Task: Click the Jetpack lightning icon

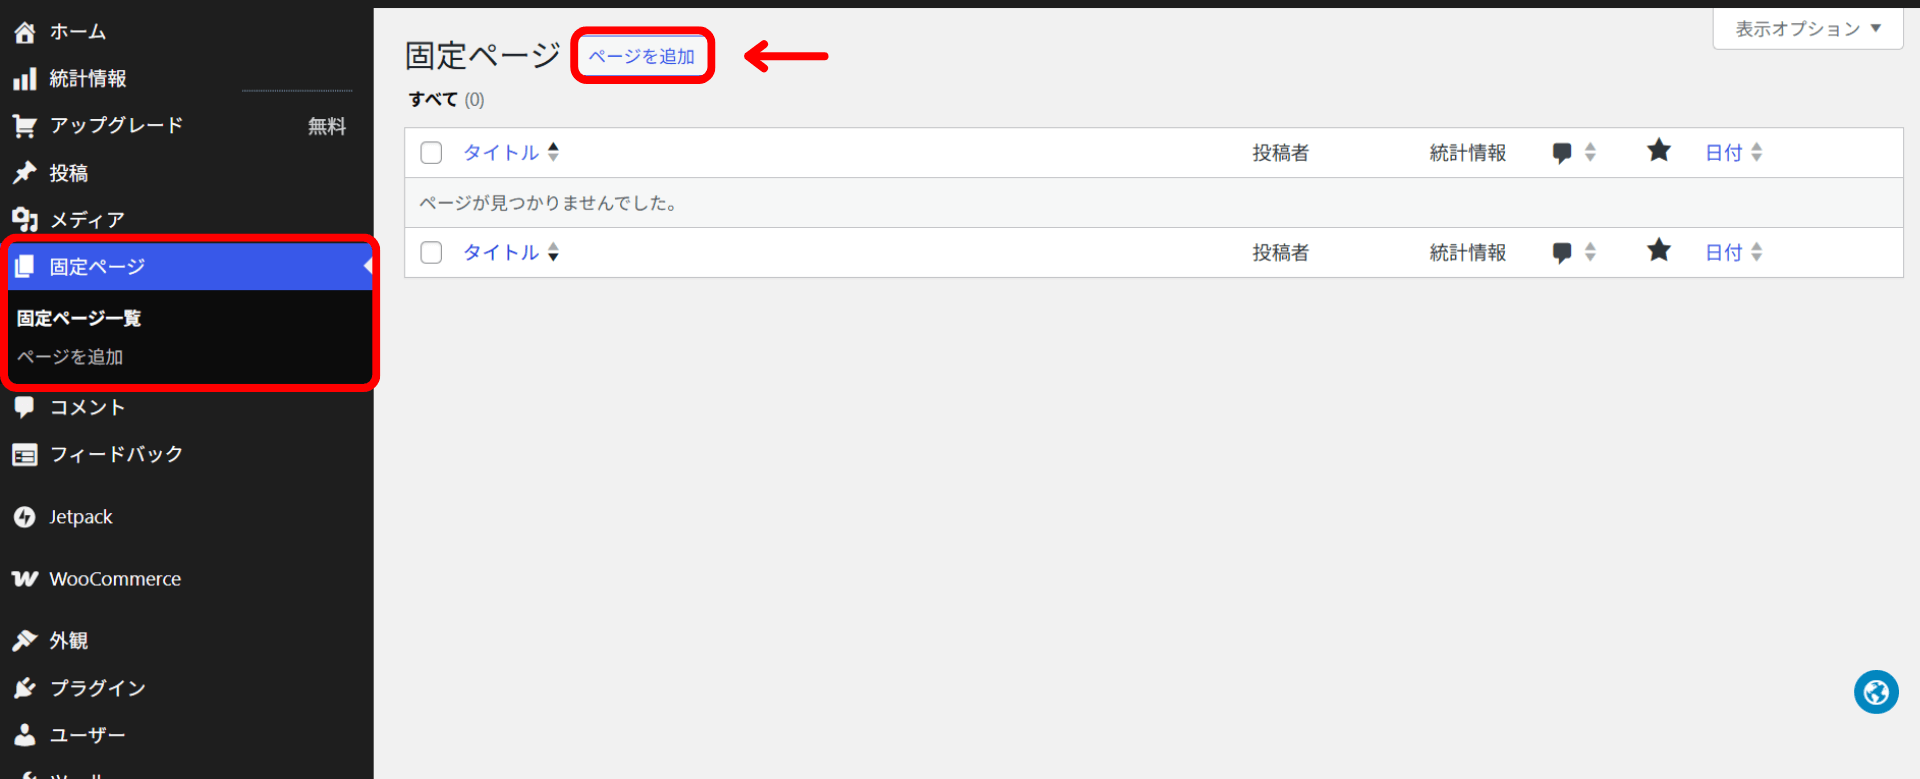Action: [x=25, y=517]
